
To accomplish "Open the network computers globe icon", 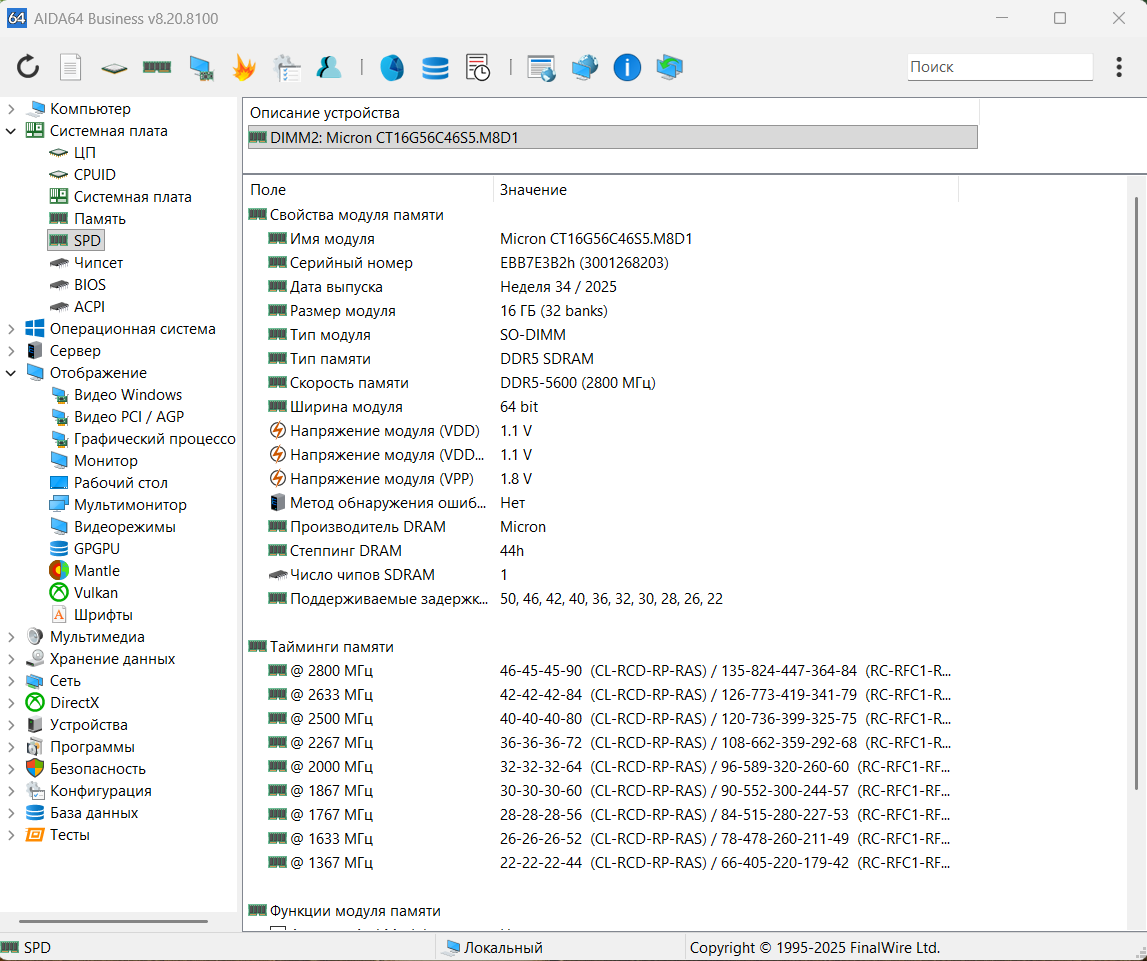I will pyautogui.click(x=584, y=67).
